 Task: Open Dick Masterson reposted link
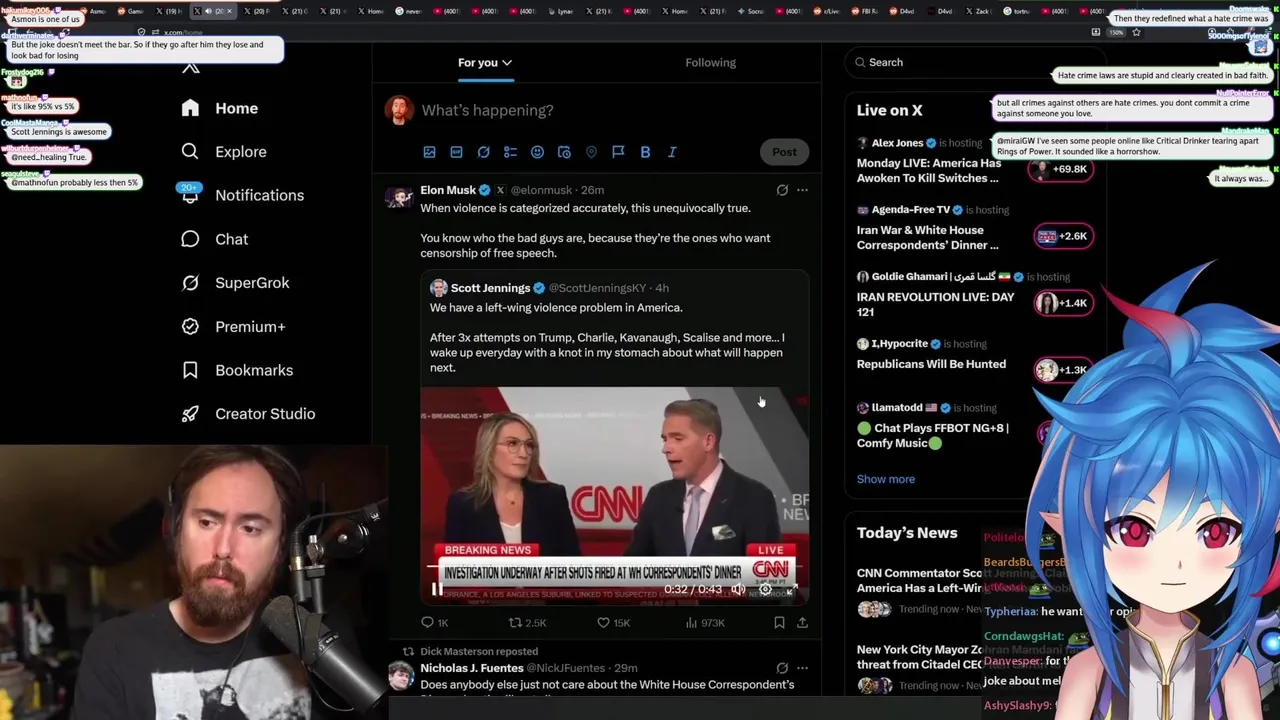[x=479, y=651]
